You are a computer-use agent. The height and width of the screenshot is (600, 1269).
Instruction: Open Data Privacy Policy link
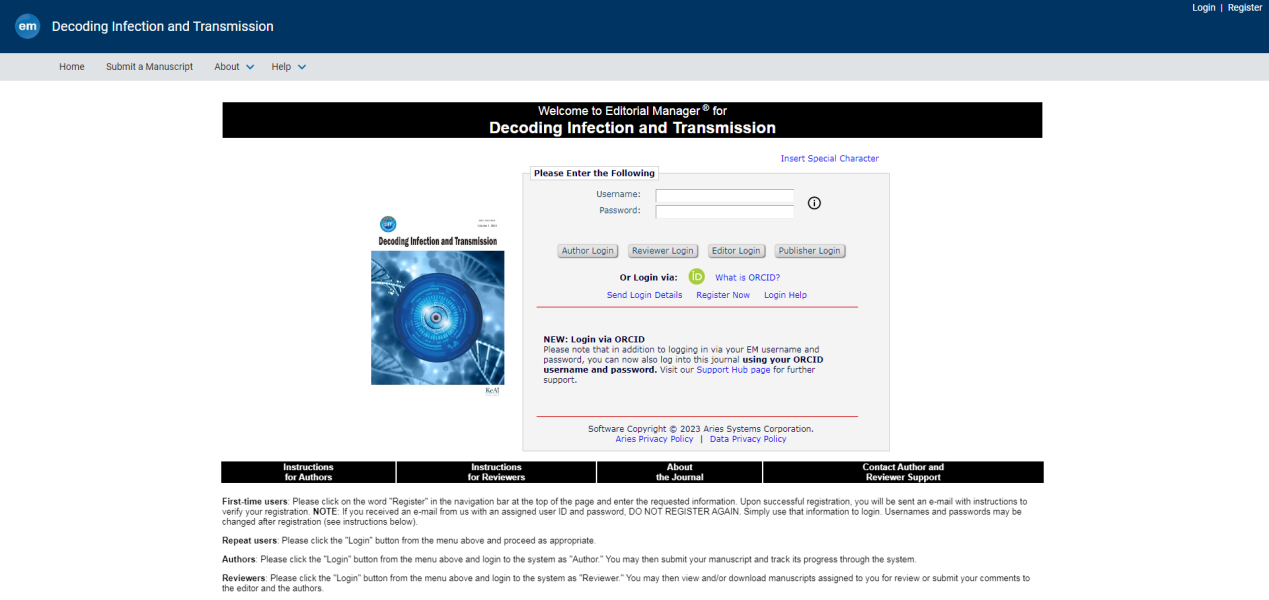point(748,439)
